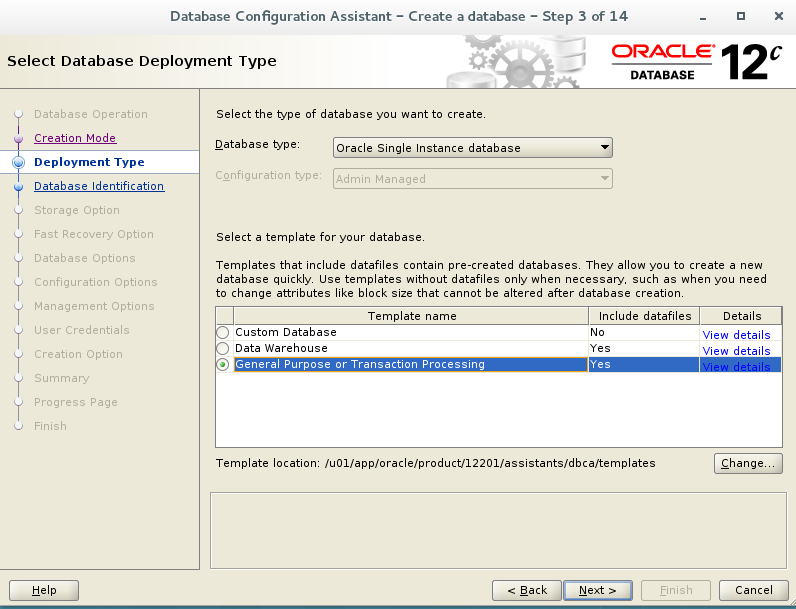Click the Change... template location button
Viewport: 796px width, 609px height.
(x=748, y=463)
